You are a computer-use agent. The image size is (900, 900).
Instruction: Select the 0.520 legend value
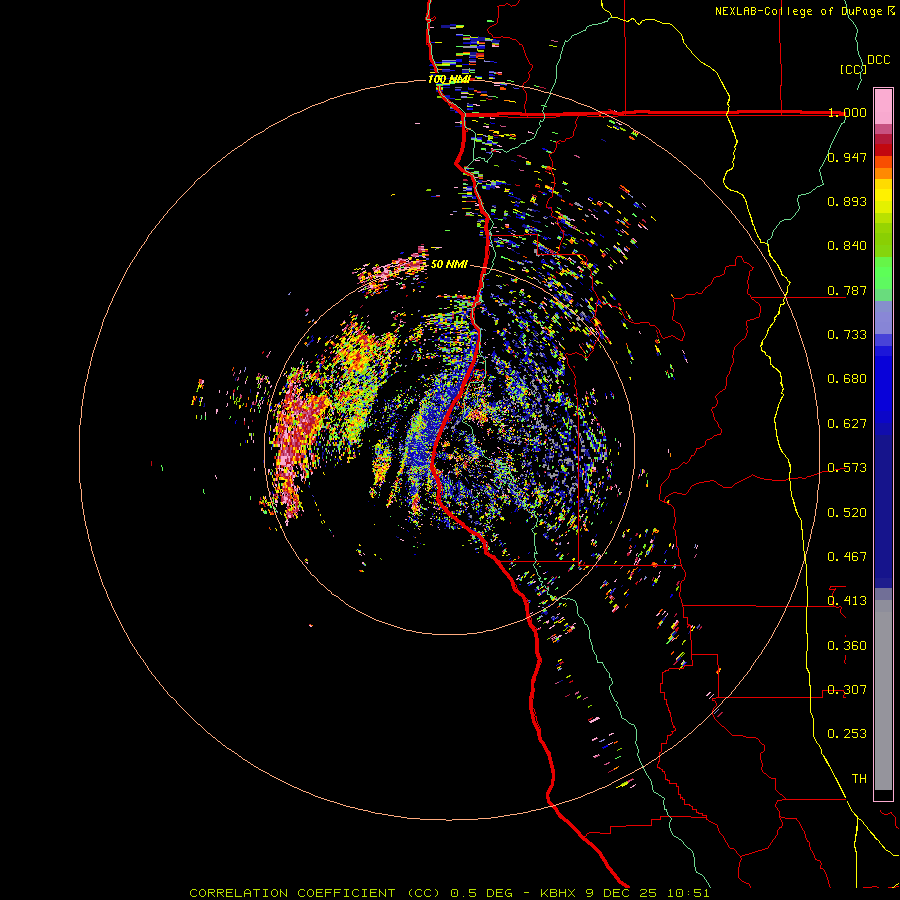point(847,513)
